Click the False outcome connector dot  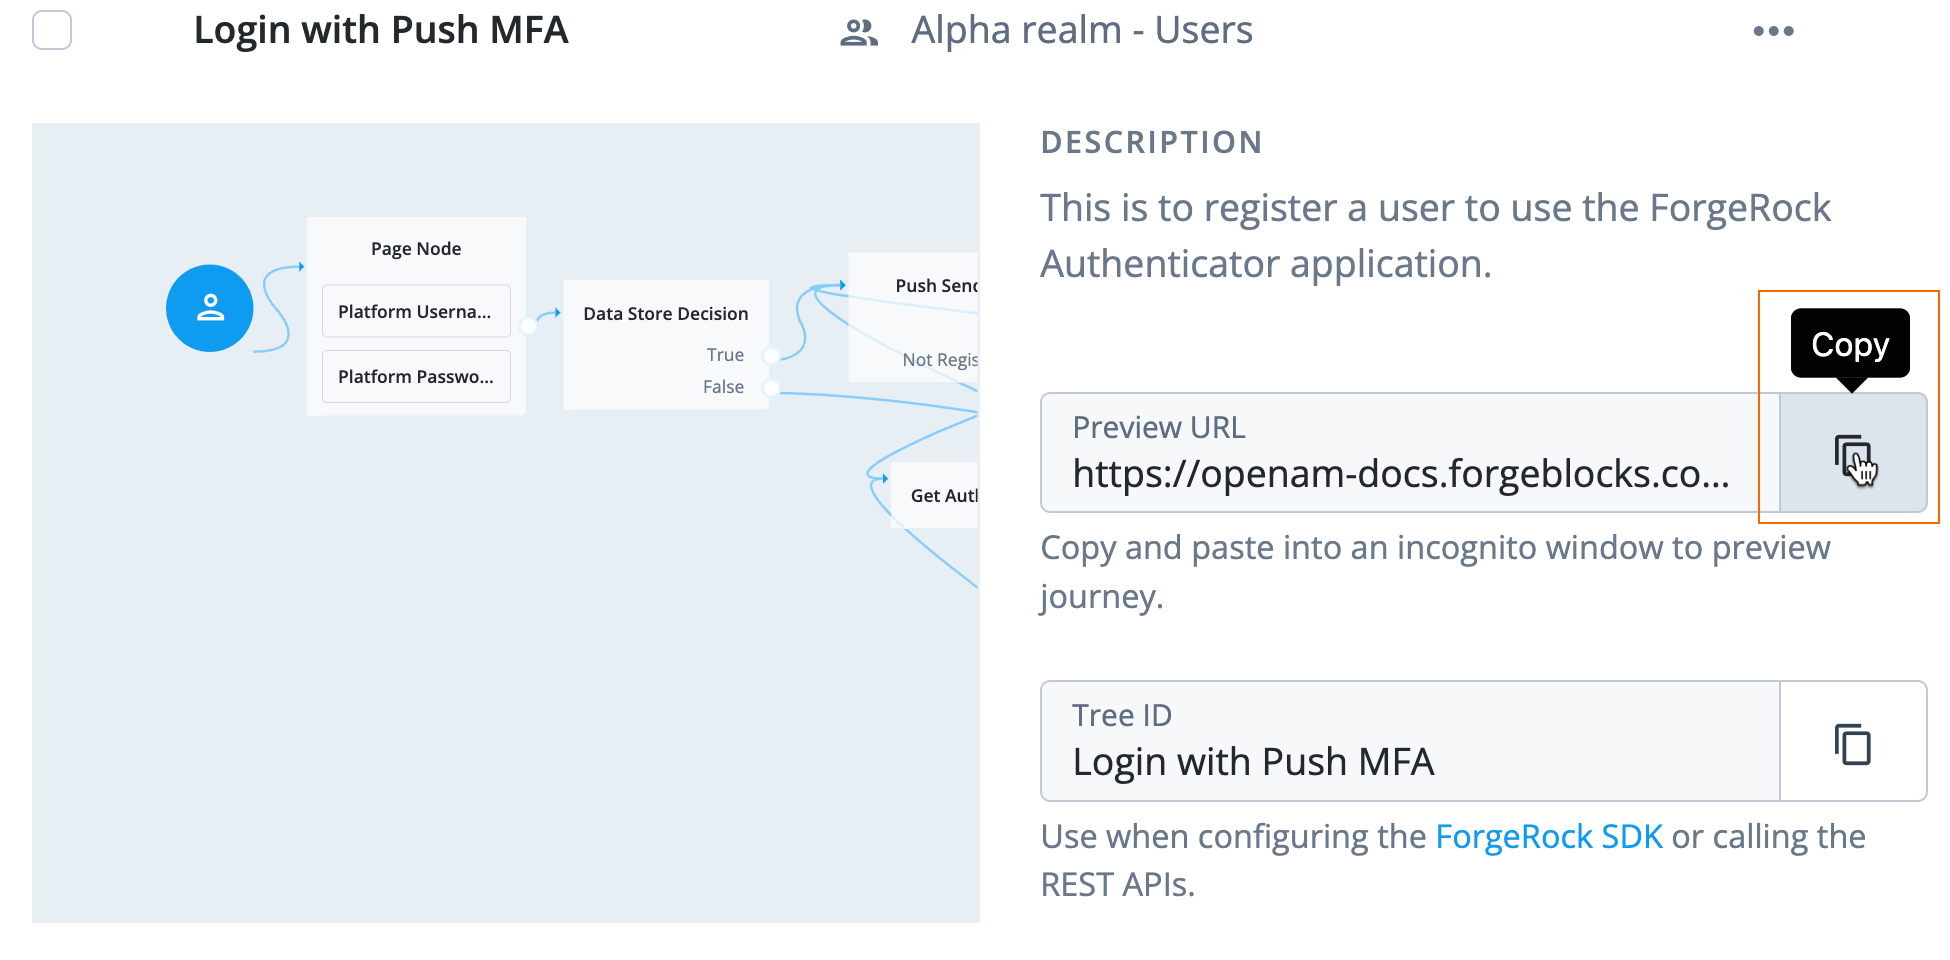[x=770, y=386]
